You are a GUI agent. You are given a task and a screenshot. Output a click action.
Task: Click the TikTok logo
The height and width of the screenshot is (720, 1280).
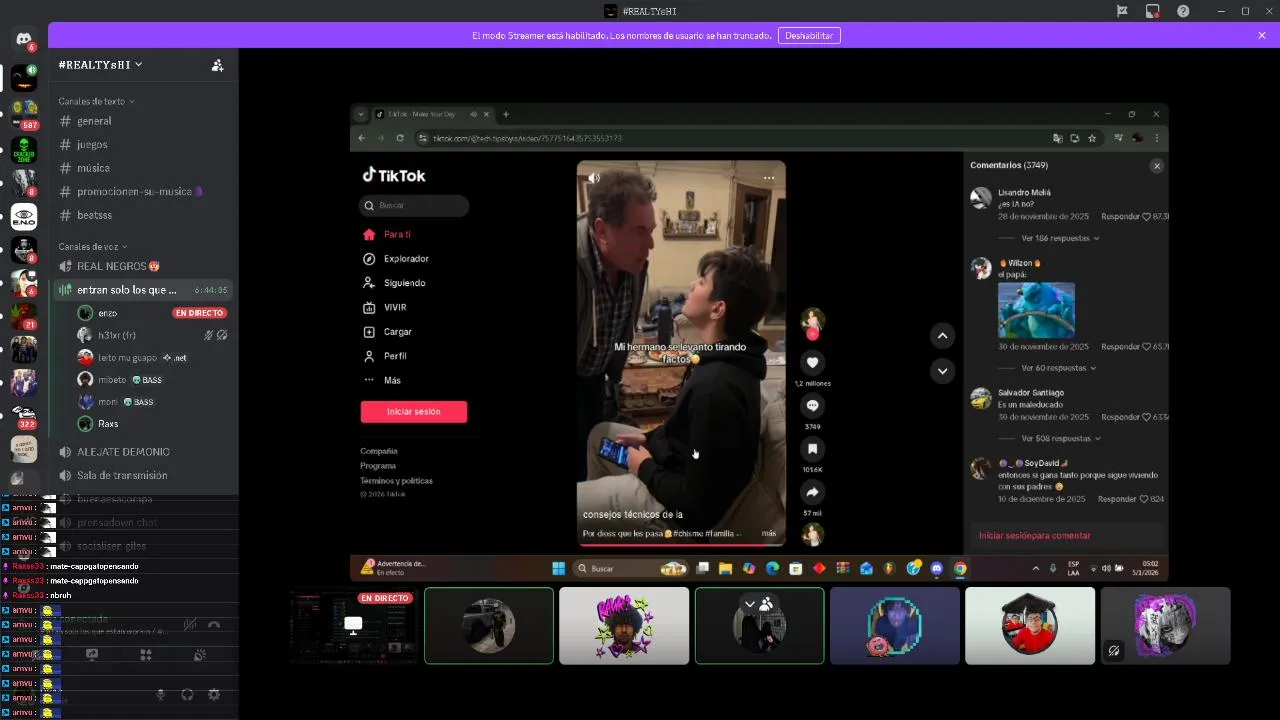[394, 175]
